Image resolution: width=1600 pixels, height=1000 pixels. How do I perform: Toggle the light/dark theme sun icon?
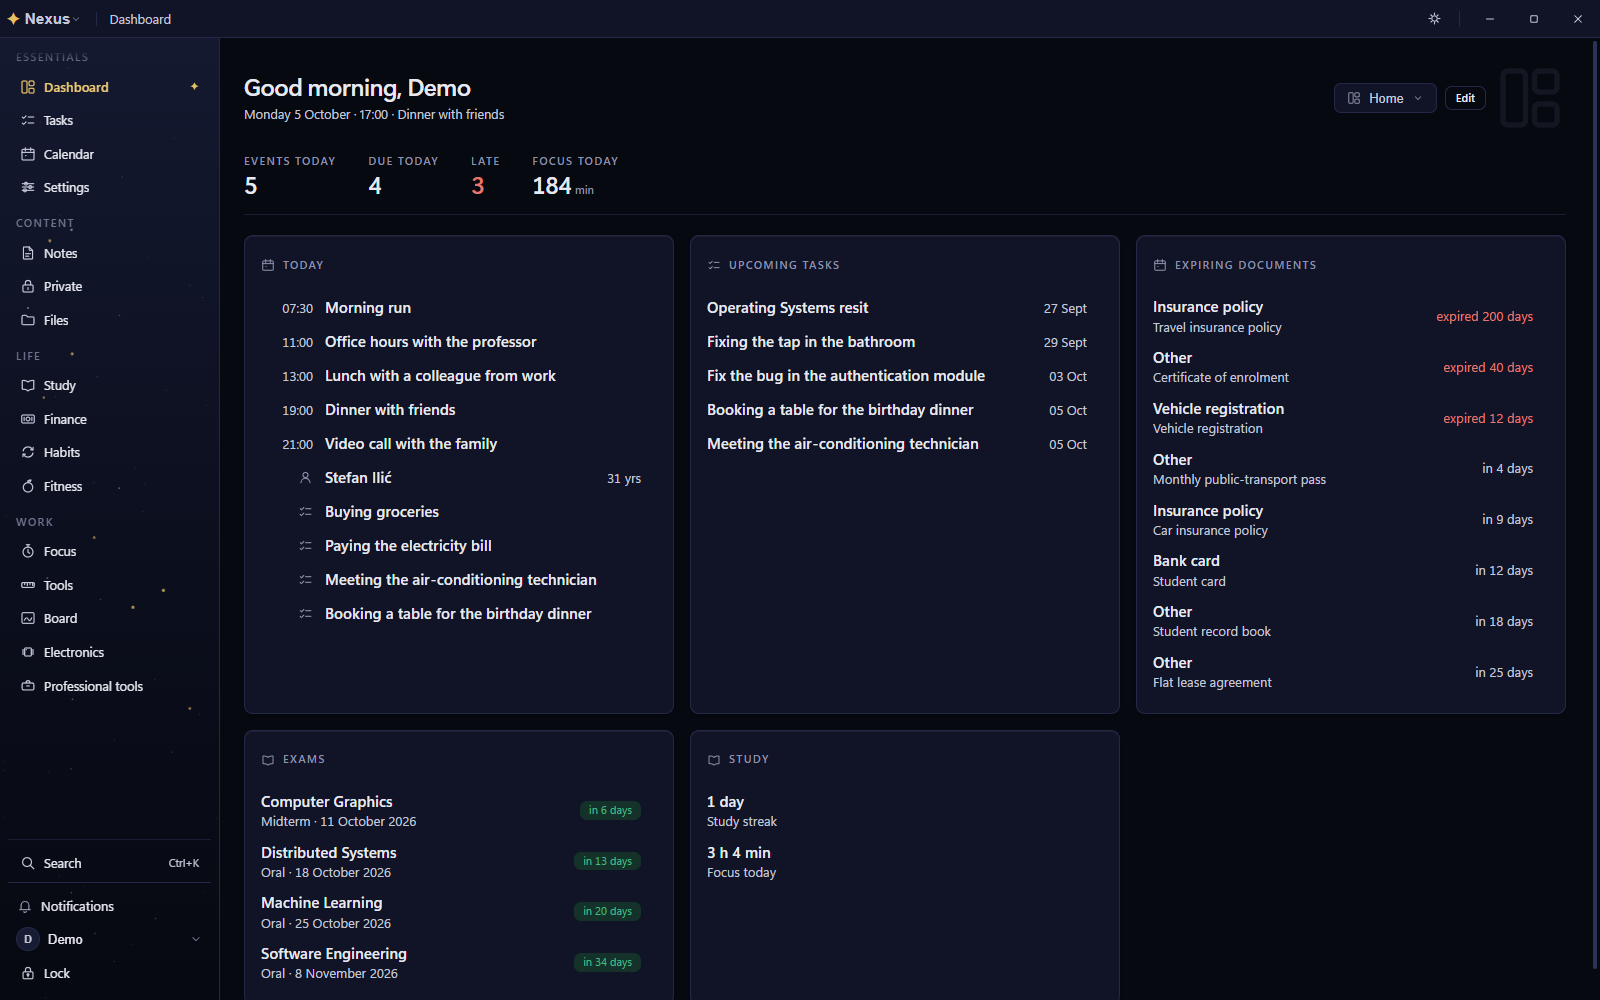(1434, 19)
